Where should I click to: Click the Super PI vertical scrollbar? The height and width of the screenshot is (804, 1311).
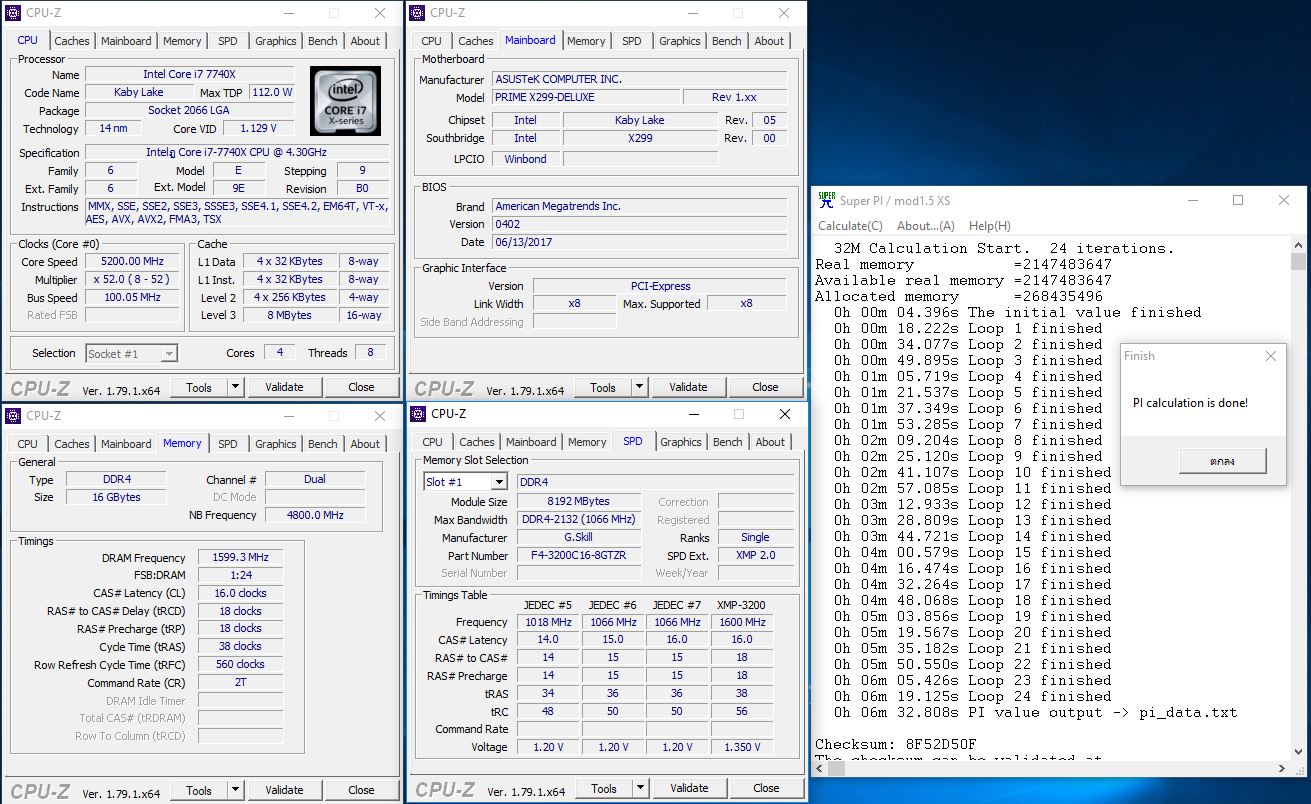coord(1299,500)
